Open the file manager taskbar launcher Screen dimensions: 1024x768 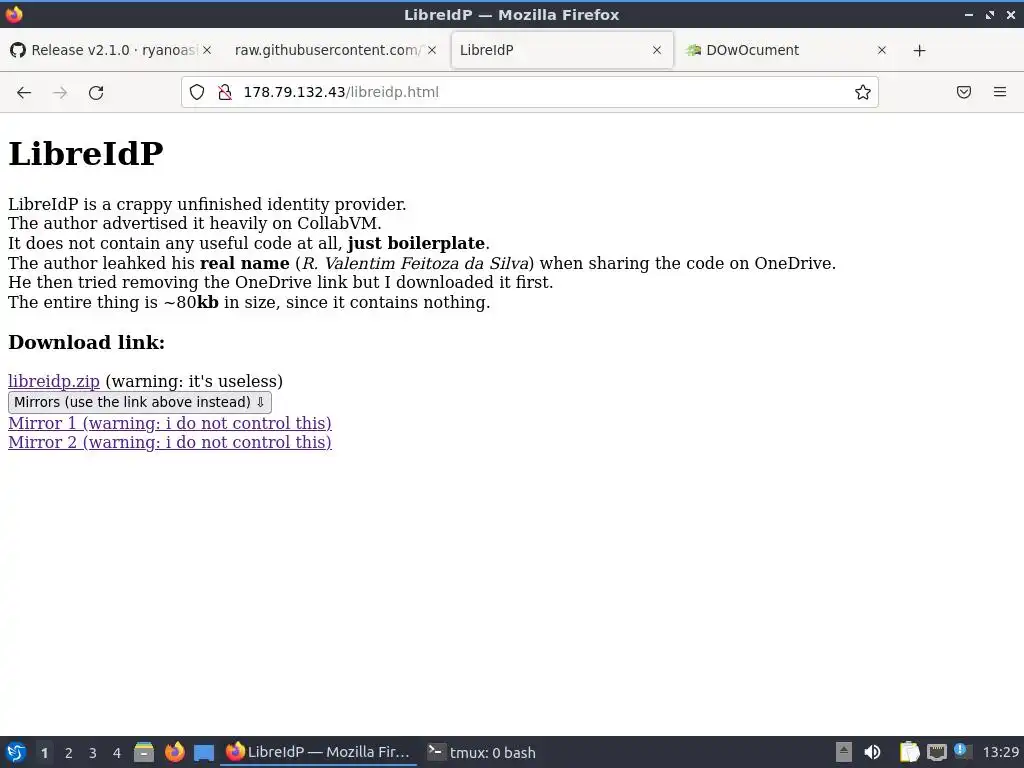pyautogui.click(x=144, y=752)
